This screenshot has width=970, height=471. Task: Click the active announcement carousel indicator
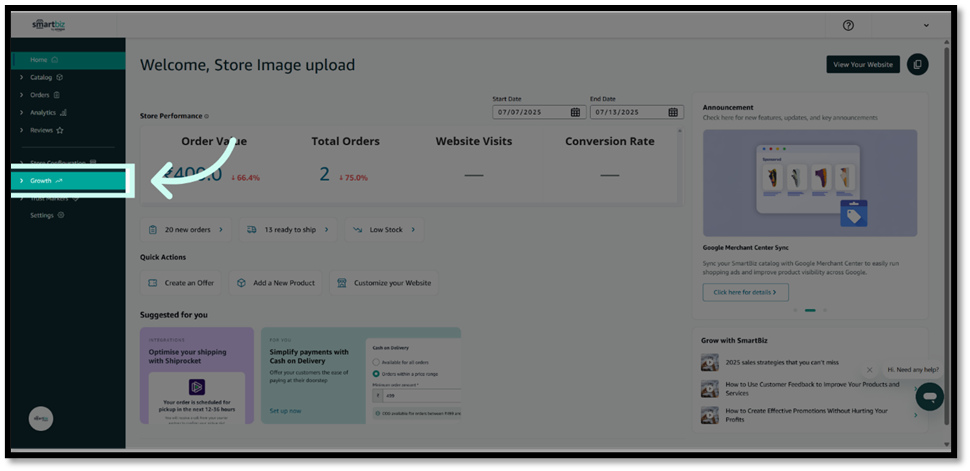tap(810, 310)
